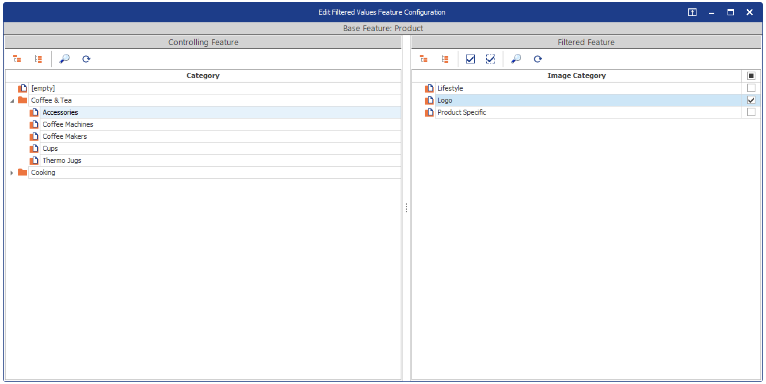Select the Lifestyle image category
Image resolution: width=766 pixels, height=384 pixels.
(589, 88)
